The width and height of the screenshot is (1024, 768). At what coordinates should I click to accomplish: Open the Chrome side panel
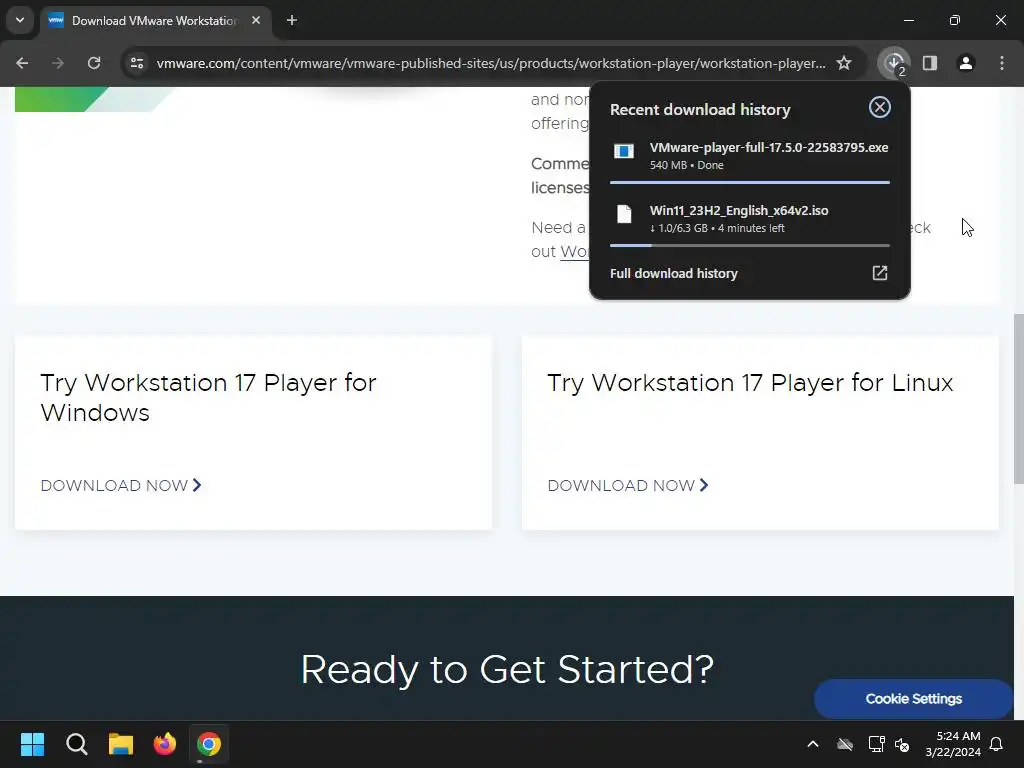click(930, 63)
